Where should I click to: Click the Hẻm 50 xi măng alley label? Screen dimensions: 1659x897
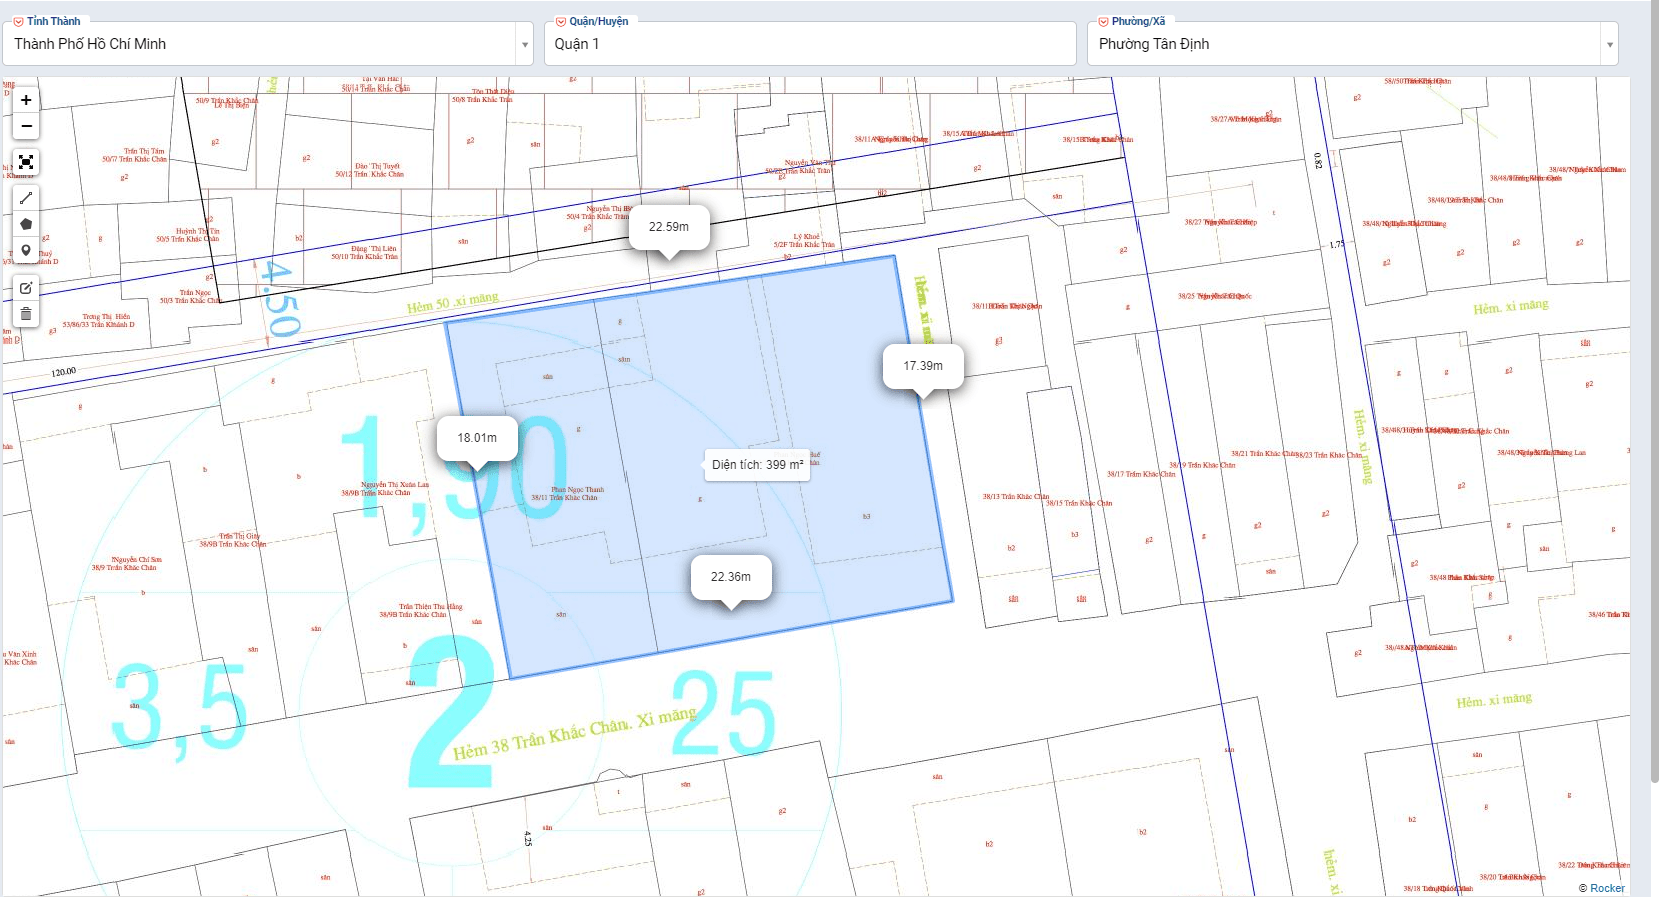click(452, 302)
